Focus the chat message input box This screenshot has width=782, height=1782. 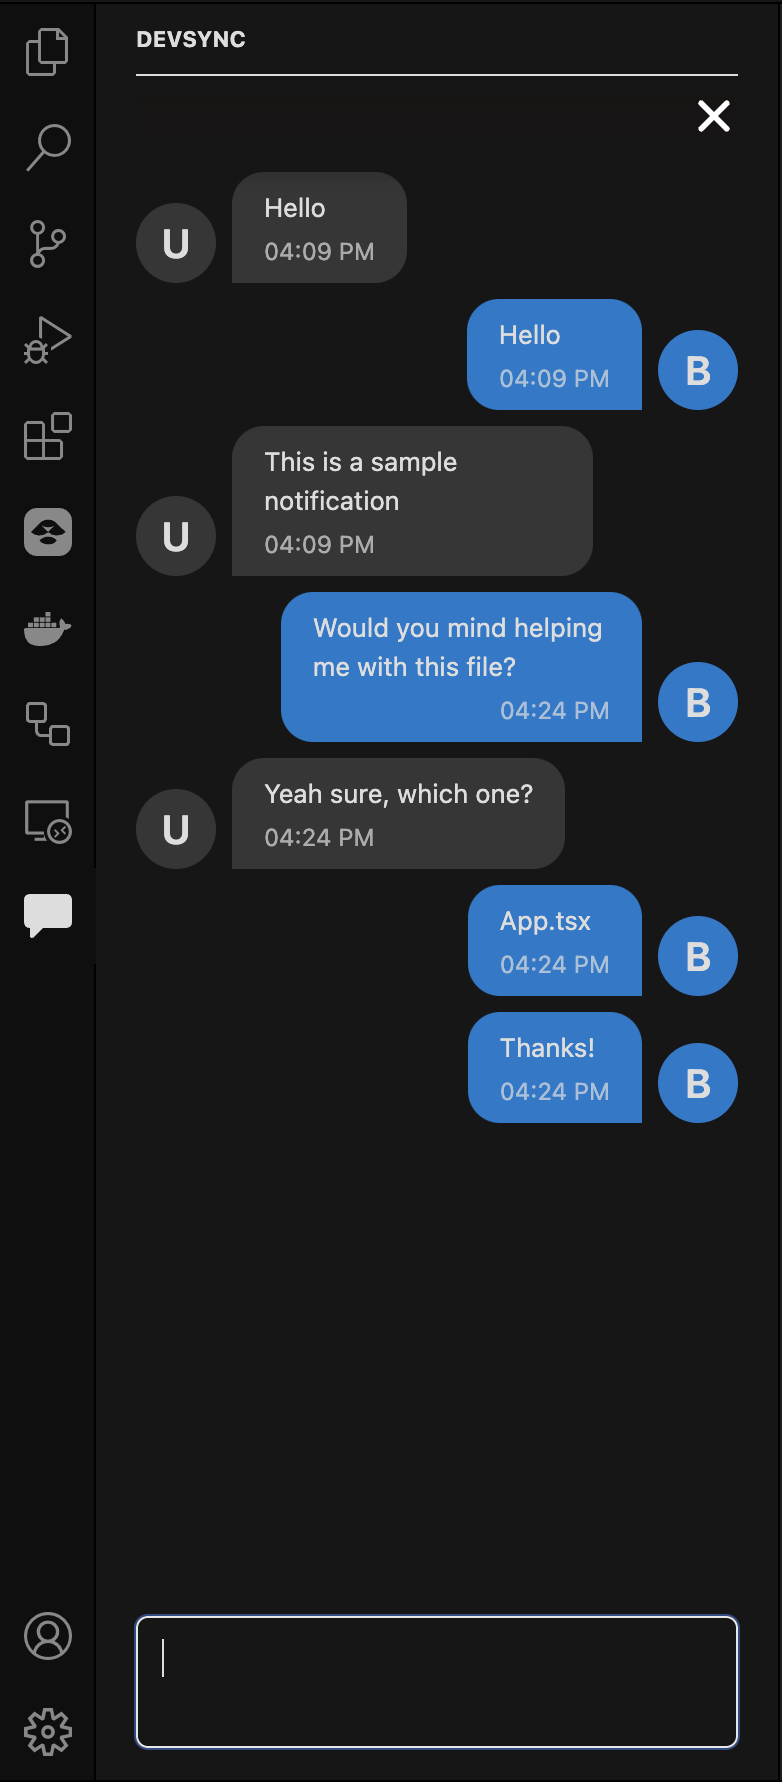pyautogui.click(x=437, y=1682)
